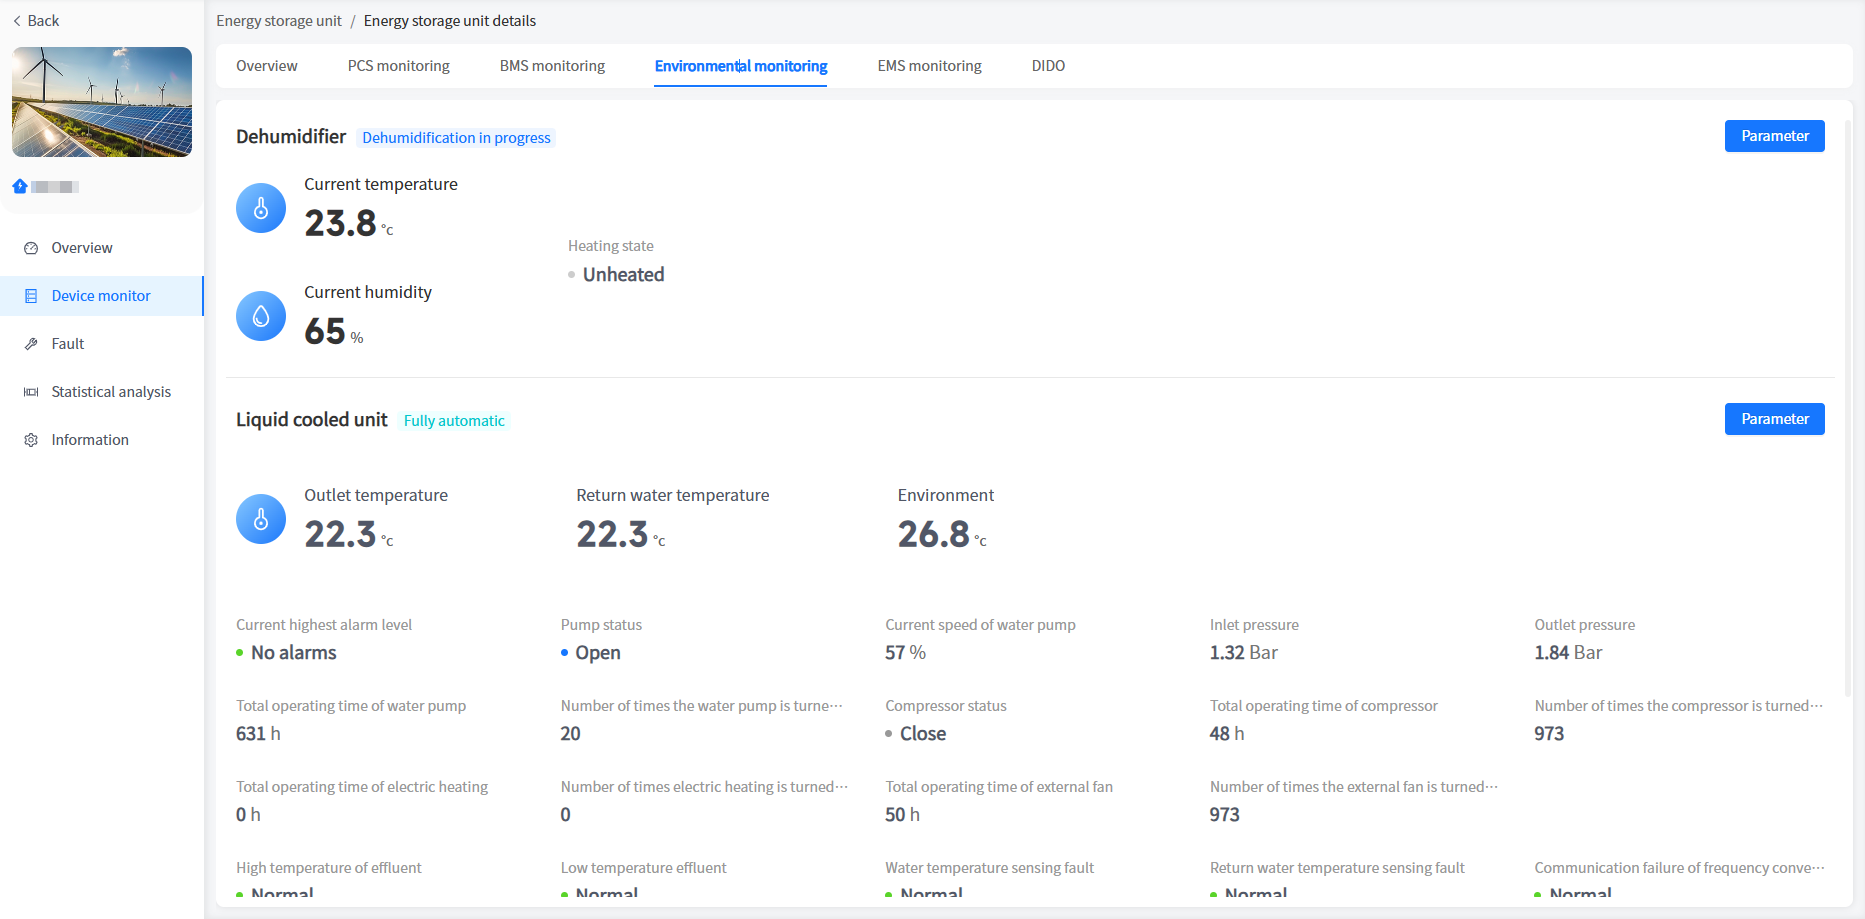The image size is (1865, 919).
Task: Switch to PCS monitoring tab
Action: tap(398, 66)
